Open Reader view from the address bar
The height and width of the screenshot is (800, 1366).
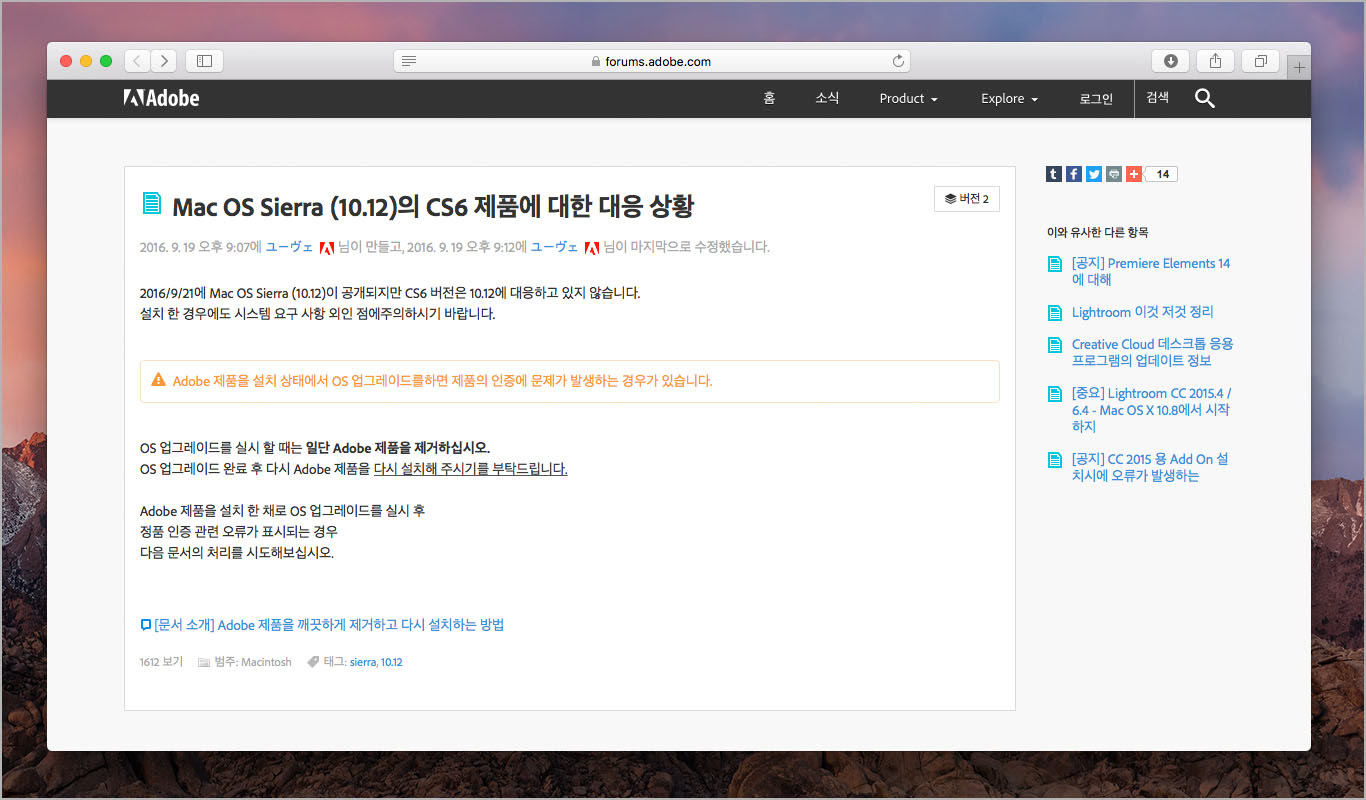(408, 61)
